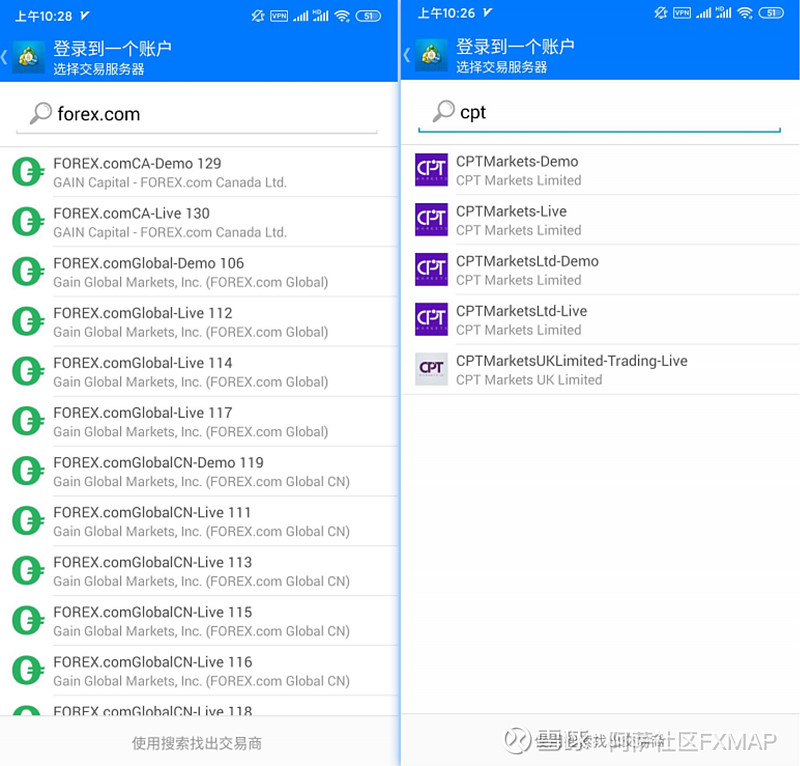Tap green logo of FOREX.comGlobalCN-Live 111
The height and width of the screenshot is (766, 800).
pos(28,521)
